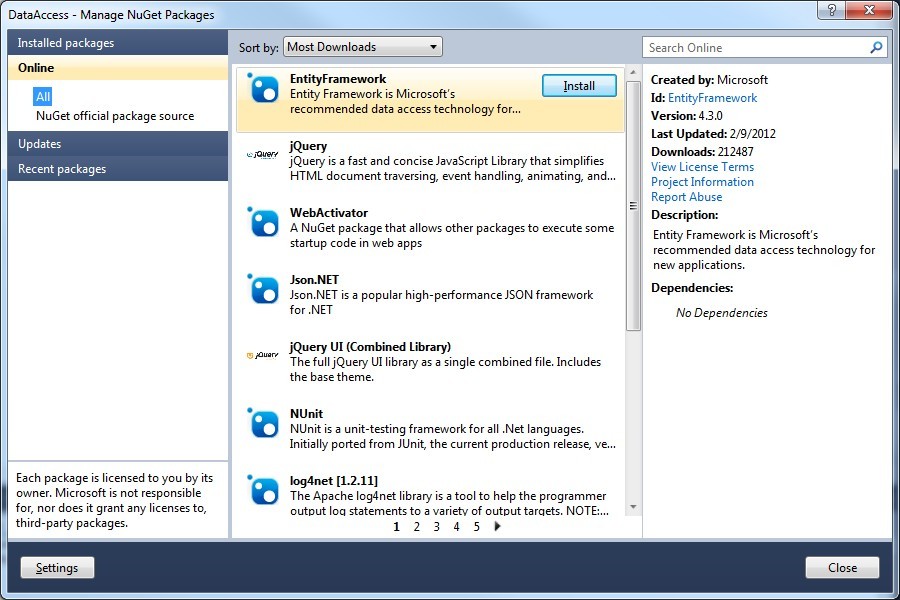Click the search magnifier icon
Screen dimensions: 900x600
pos(876,48)
